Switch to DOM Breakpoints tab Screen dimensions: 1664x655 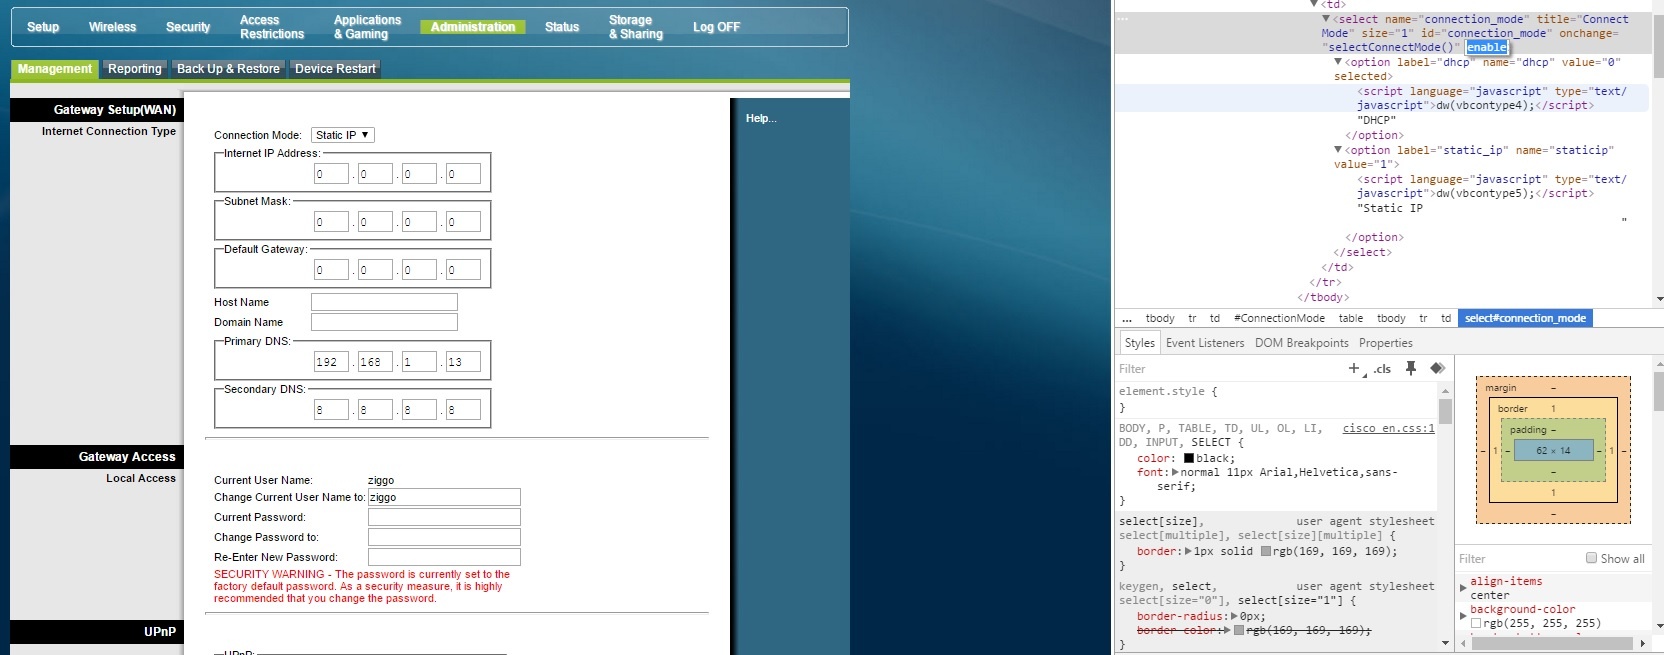click(1302, 343)
